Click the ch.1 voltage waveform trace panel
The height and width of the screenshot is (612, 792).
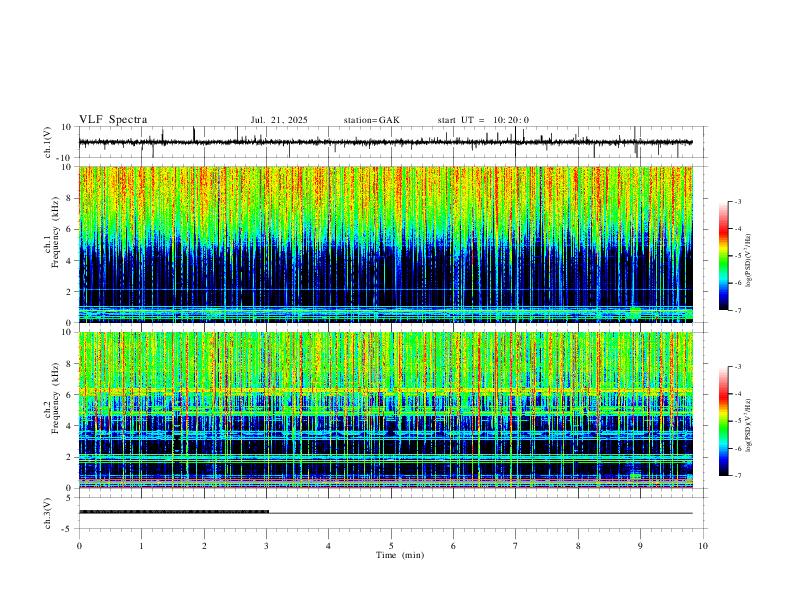coord(392,142)
